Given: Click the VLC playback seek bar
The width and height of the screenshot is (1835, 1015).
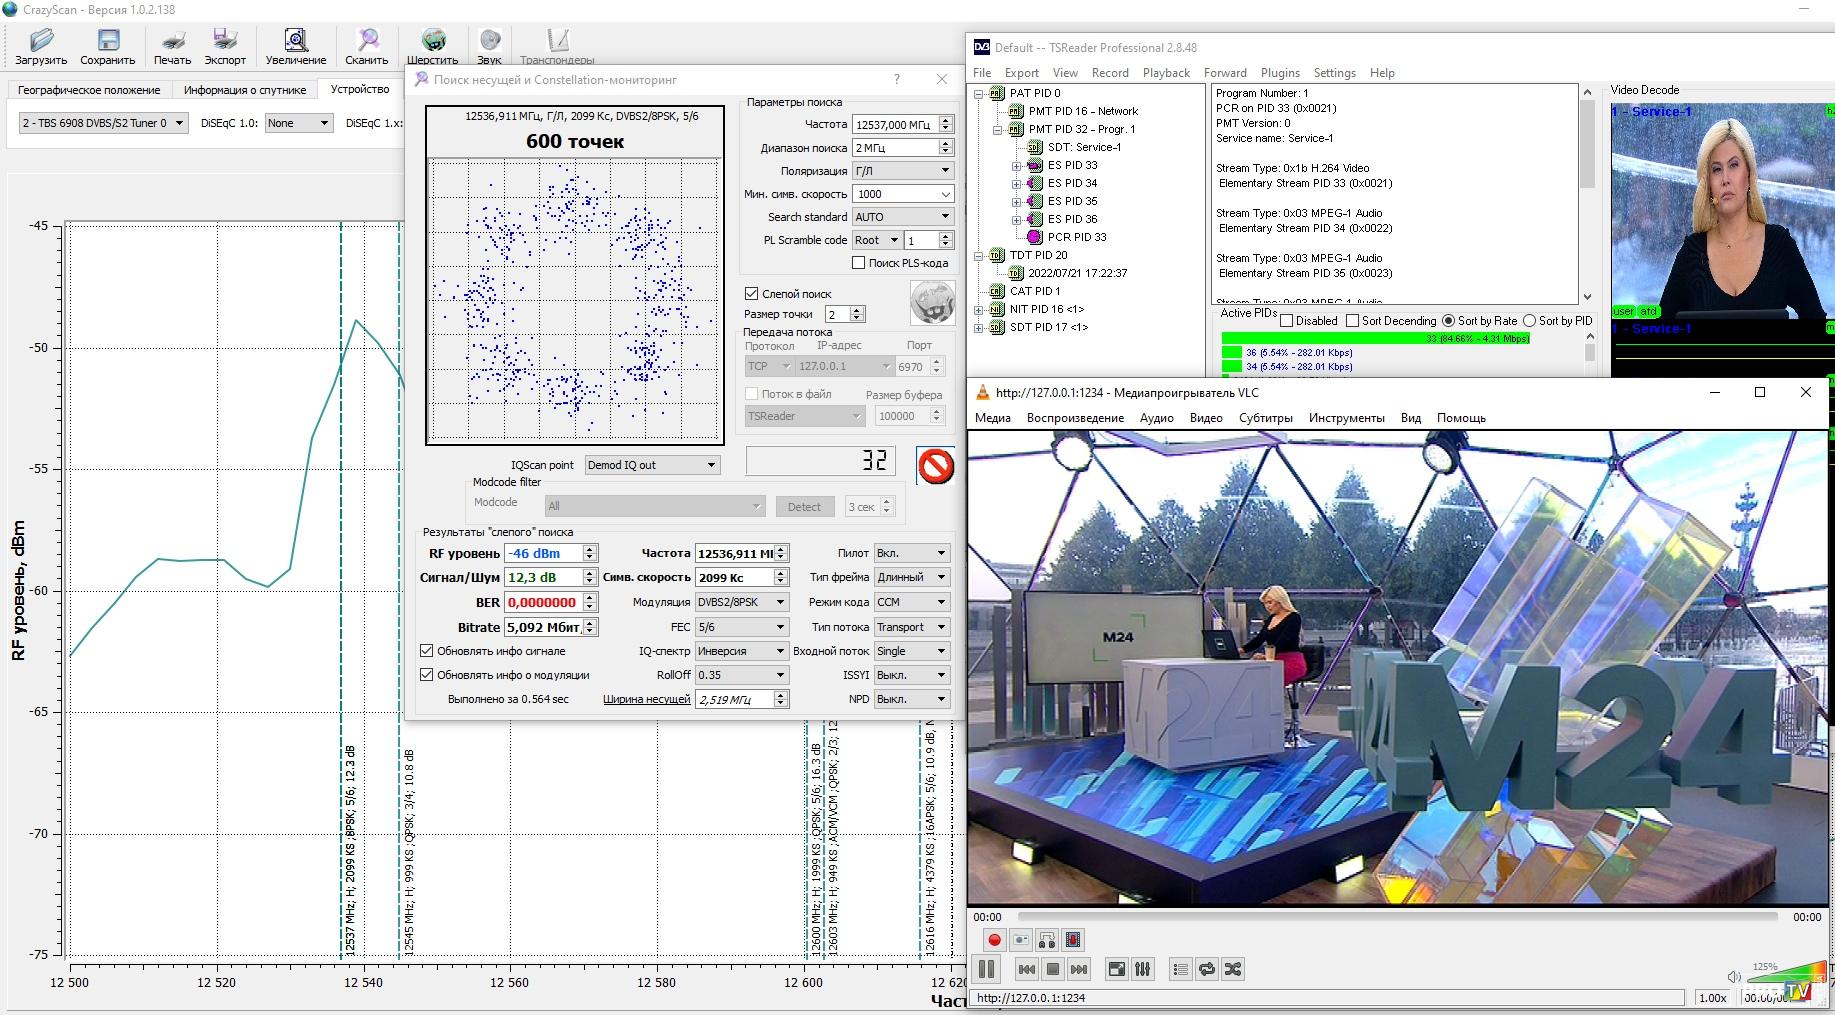Looking at the screenshot, I should [x=1397, y=917].
